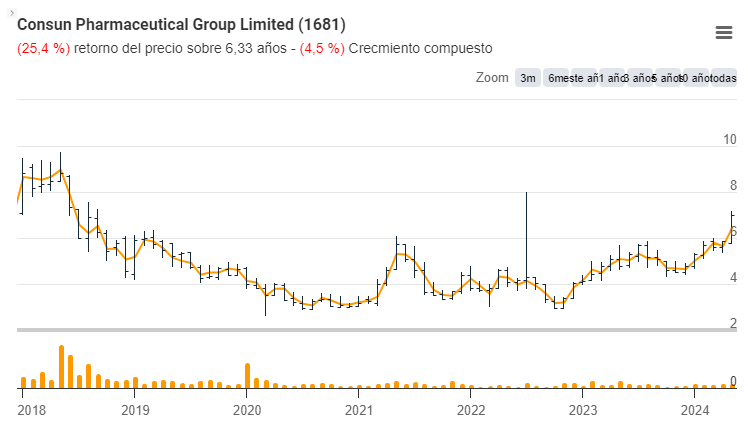Click the y-axis value 10
This screenshot has height=424, width=748.
coord(730,139)
